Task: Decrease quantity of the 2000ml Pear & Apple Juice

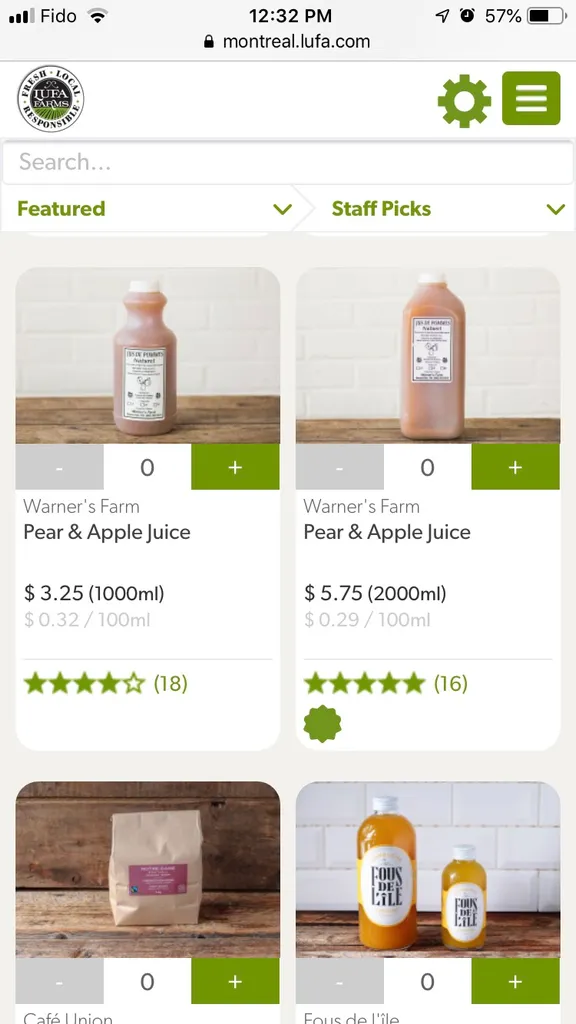Action: [339, 467]
